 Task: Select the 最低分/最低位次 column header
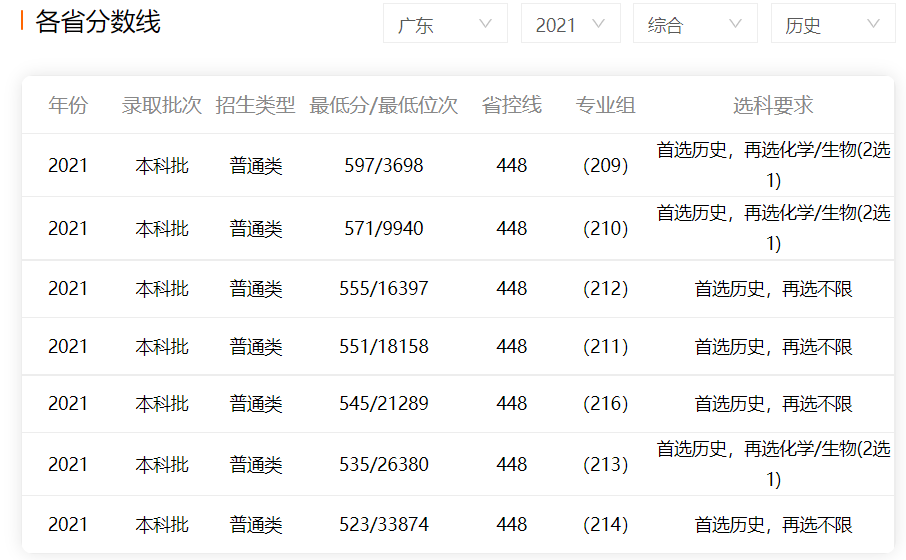coord(384,105)
